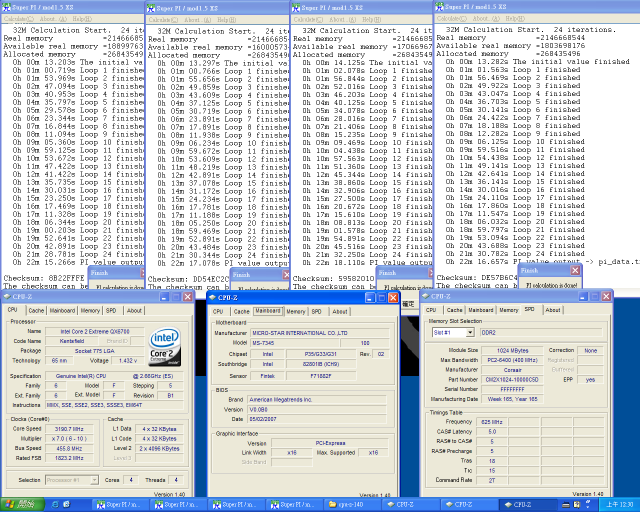640x512 pixels.
Task: Click the system clock in the tray
Action: coord(619,505)
